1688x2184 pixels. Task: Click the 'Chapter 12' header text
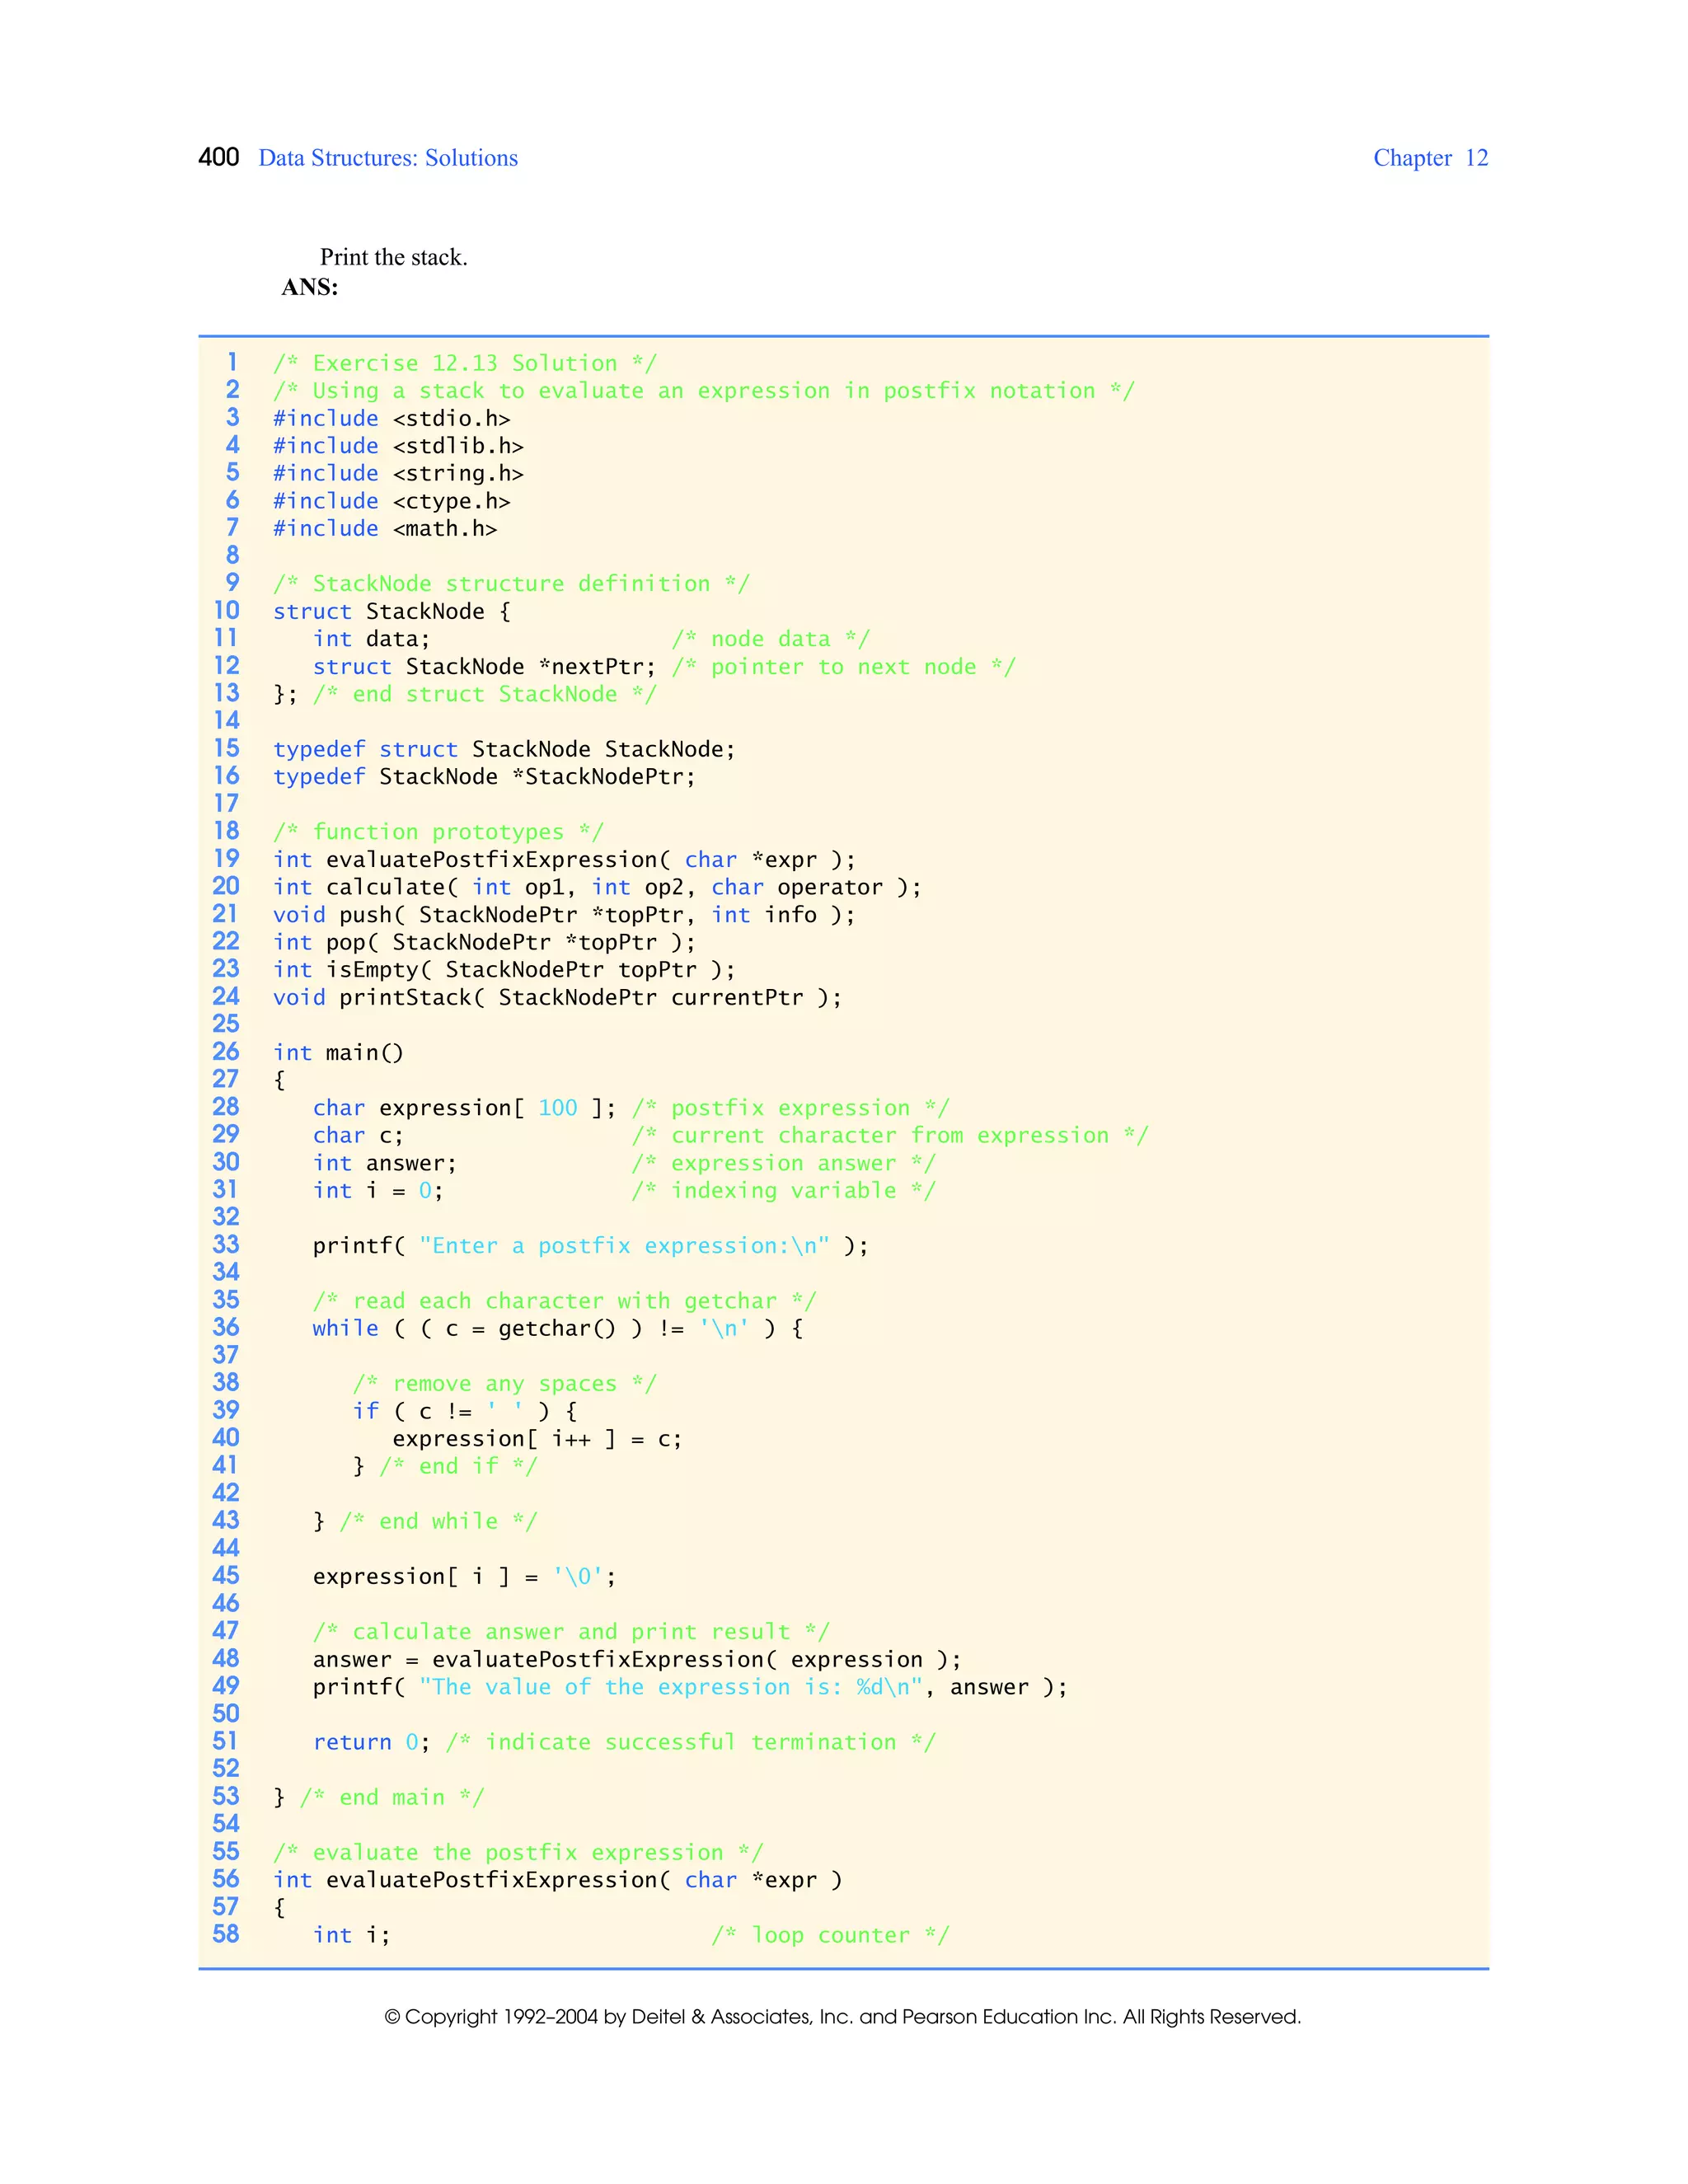(x=1430, y=158)
